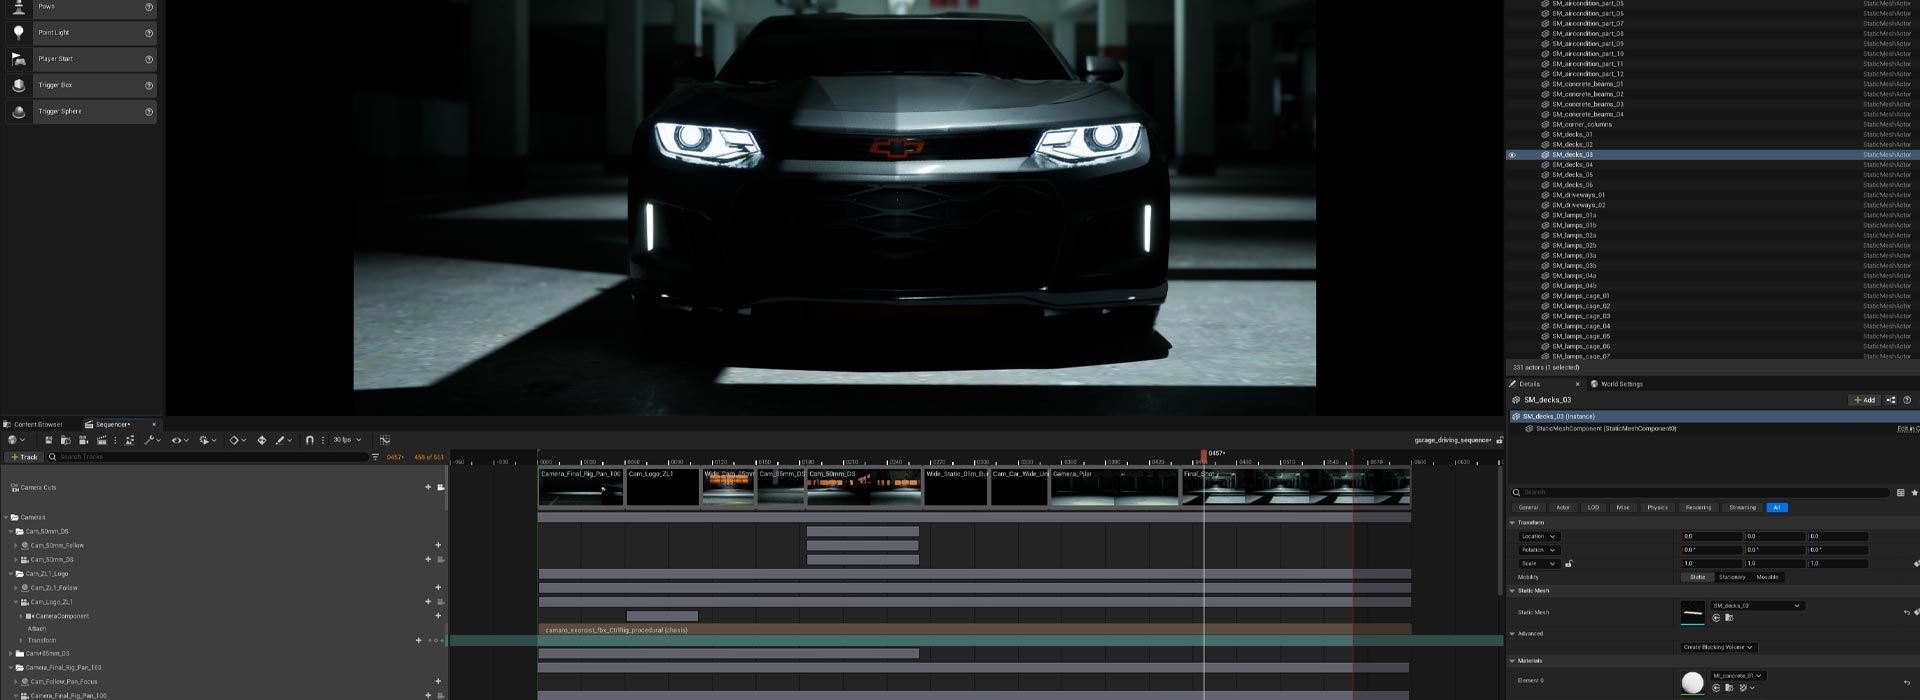Click the Add component button

pyautogui.click(x=1864, y=400)
